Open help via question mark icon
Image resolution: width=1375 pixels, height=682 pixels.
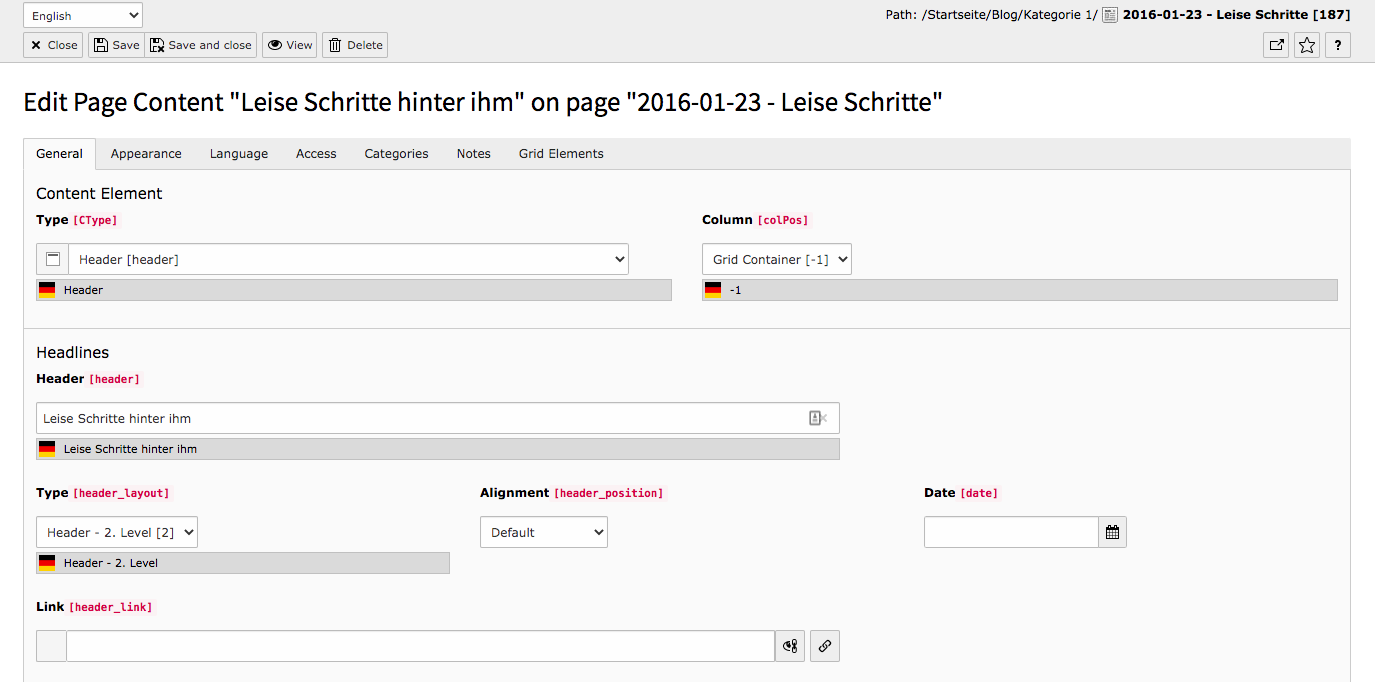click(x=1338, y=45)
